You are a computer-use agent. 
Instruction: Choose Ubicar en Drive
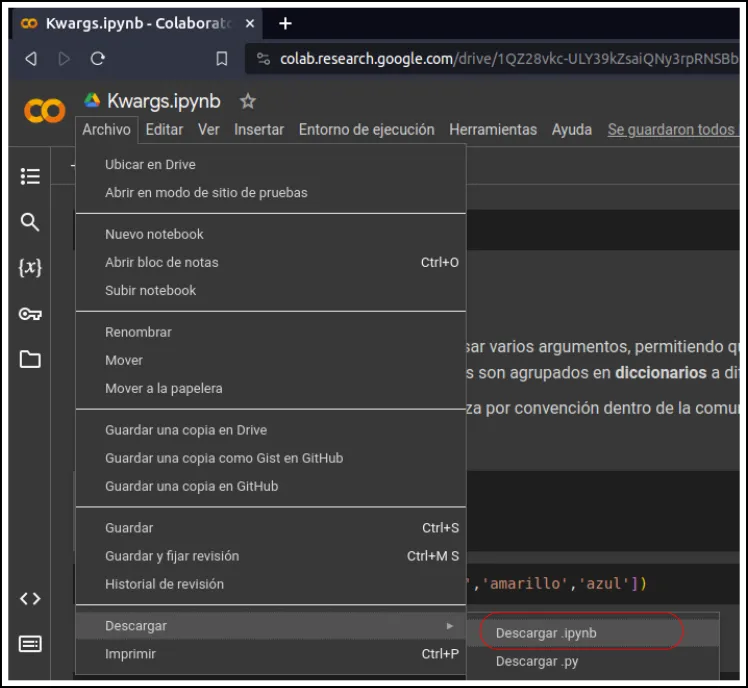click(x=271, y=165)
